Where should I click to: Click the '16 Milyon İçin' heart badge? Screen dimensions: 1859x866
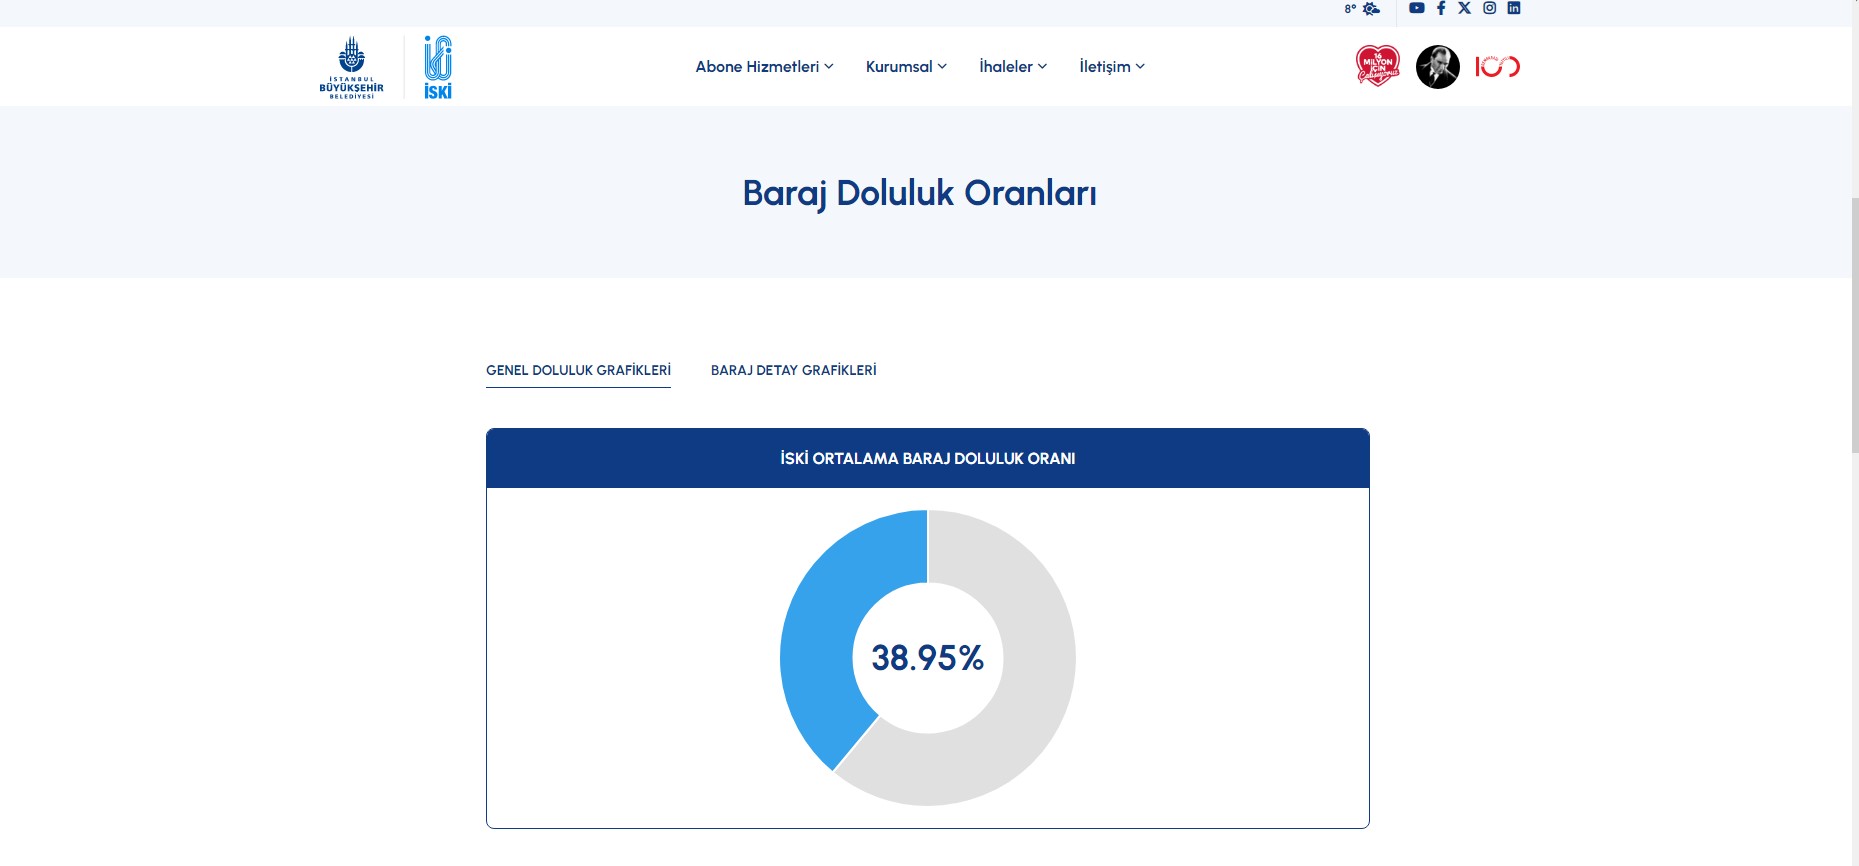point(1377,66)
